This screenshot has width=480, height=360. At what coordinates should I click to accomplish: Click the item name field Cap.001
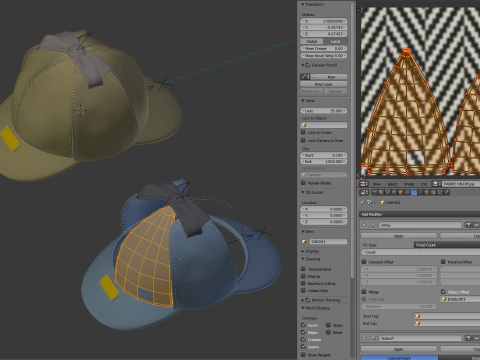(328, 241)
